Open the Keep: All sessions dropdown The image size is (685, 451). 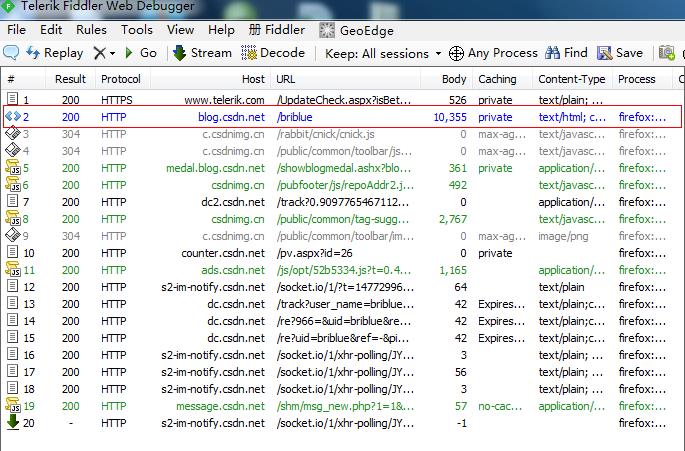coord(383,53)
